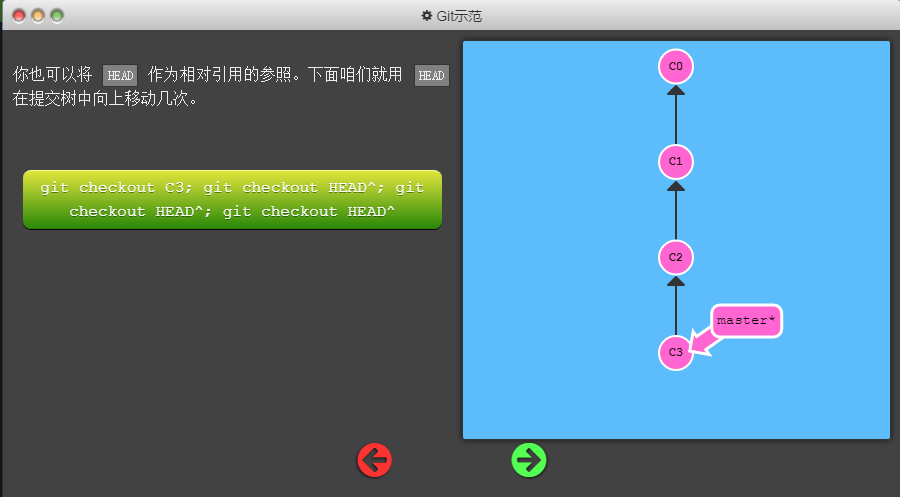Click the green next arrow button
The image size is (900, 497).
coord(529,460)
